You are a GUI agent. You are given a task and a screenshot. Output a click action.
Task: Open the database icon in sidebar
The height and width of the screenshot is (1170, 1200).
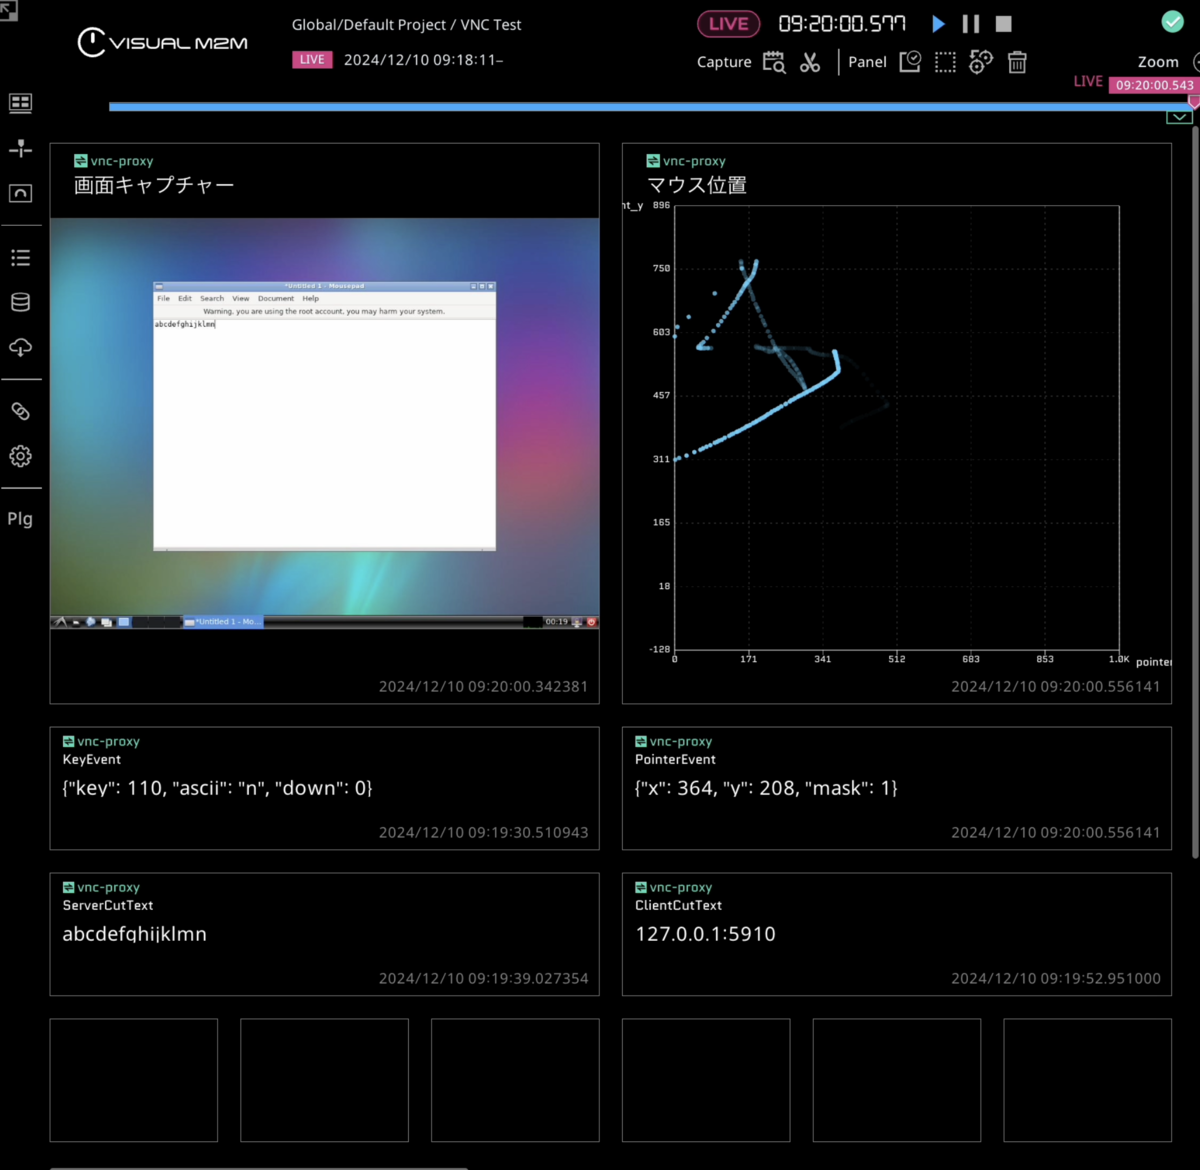pos(20,302)
